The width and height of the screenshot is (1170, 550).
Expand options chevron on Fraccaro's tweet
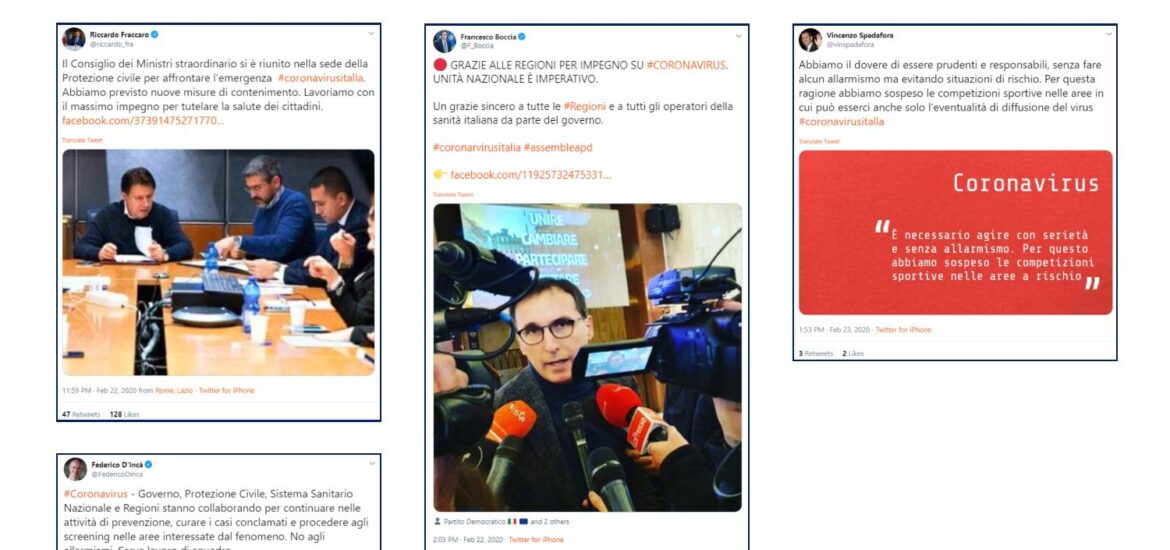point(371,34)
